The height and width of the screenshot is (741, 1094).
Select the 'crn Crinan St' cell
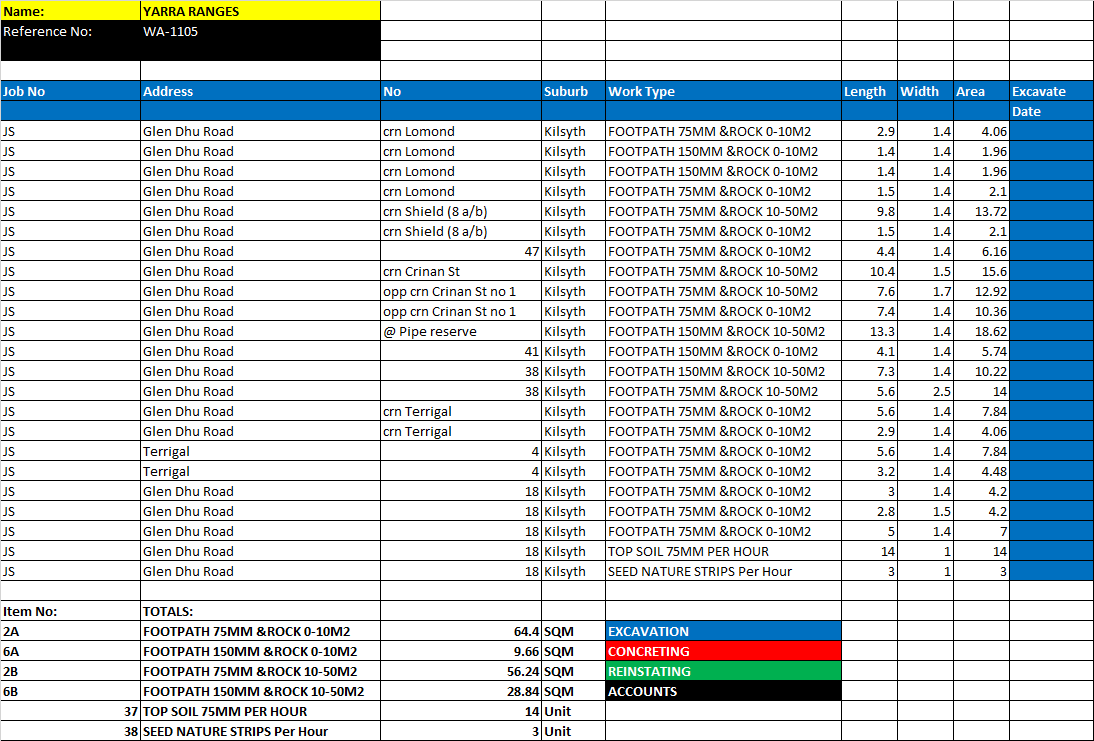coord(460,271)
